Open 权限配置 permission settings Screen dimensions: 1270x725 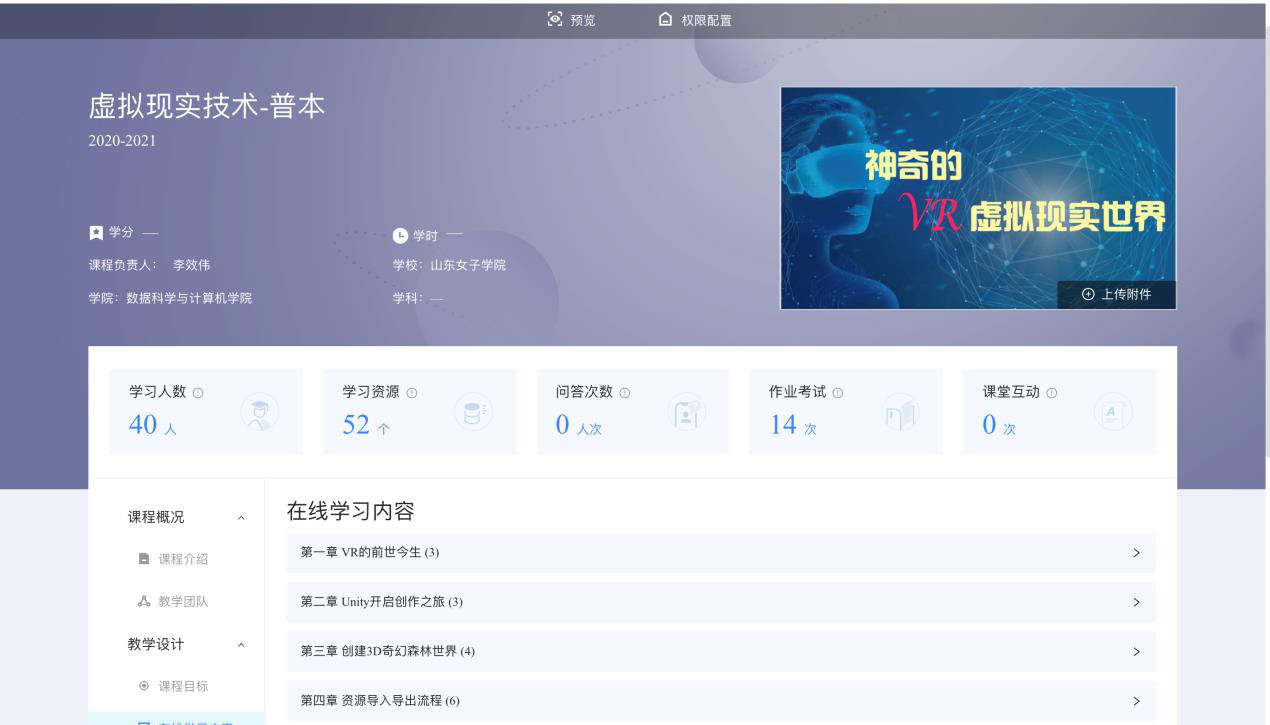695,20
